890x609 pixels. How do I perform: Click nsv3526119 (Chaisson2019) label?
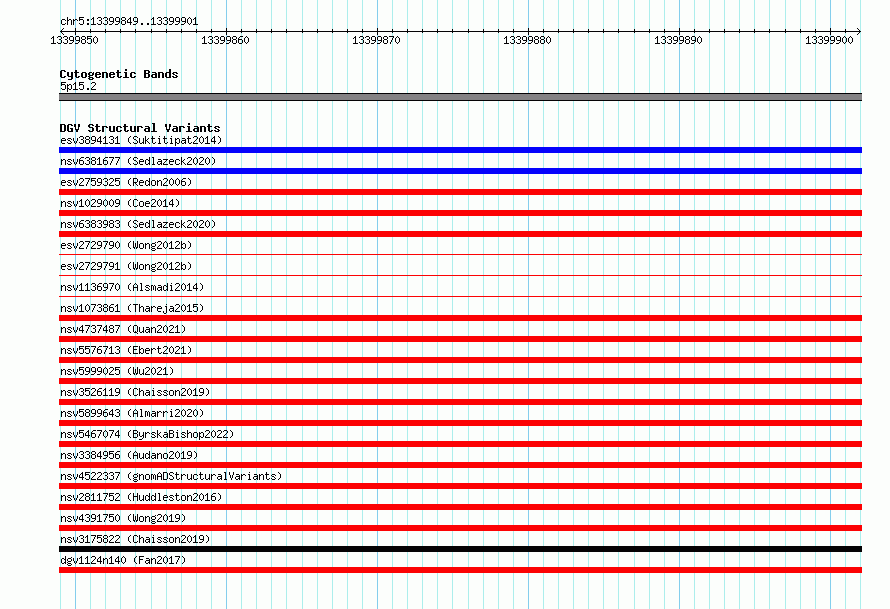(135, 392)
